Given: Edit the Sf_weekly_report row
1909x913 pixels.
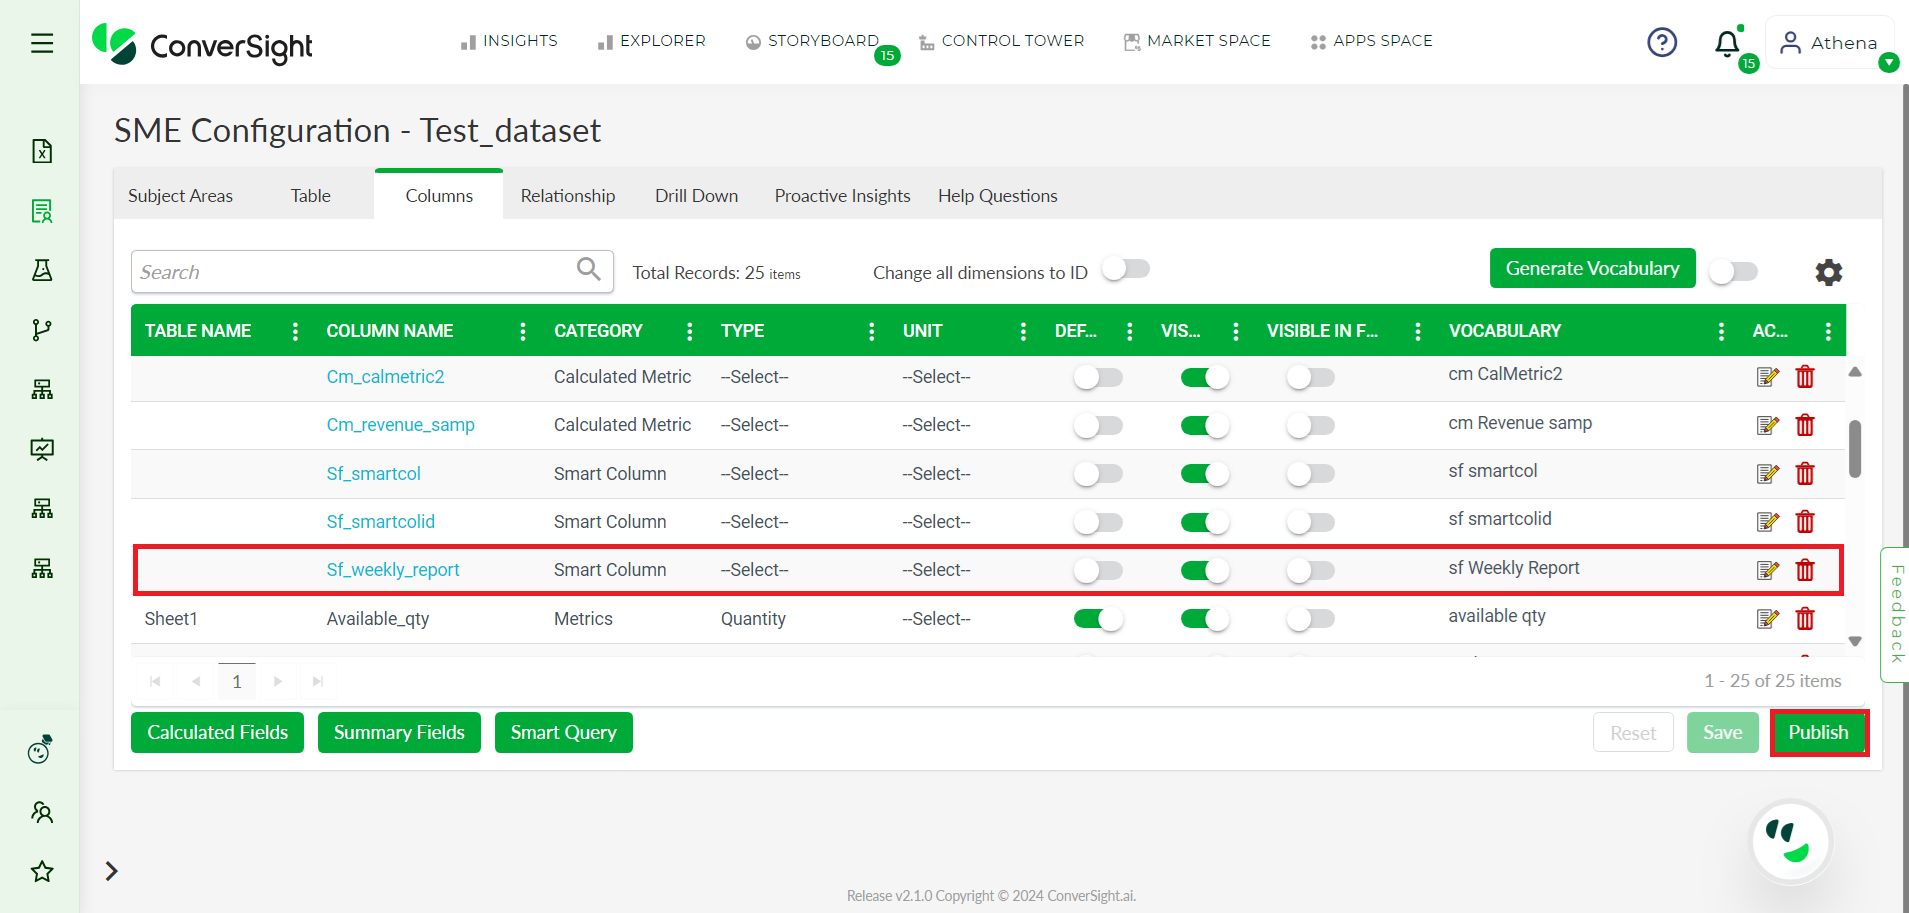Looking at the screenshot, I should 1767,570.
